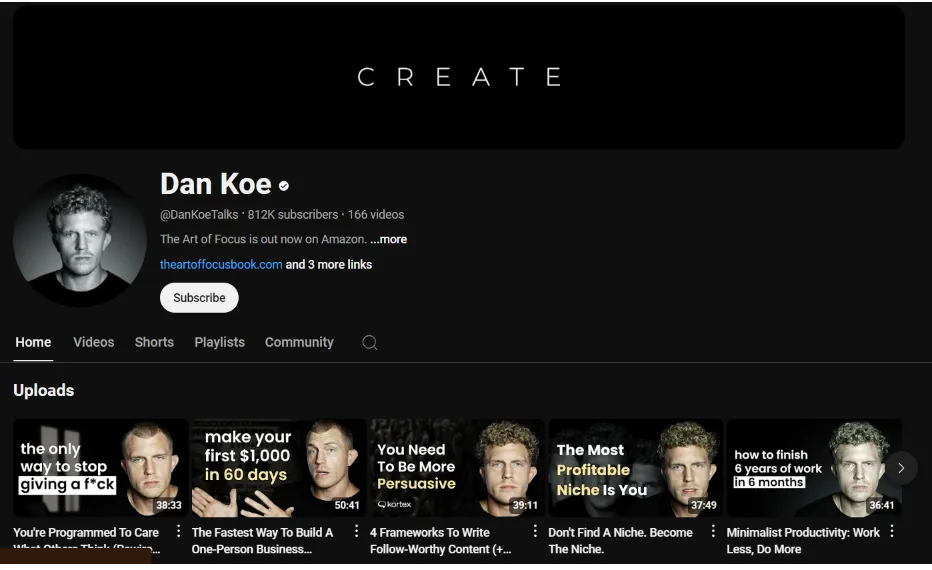This screenshot has width=932, height=570.
Task: Click the 50:41 duration badge
Action: point(347,505)
